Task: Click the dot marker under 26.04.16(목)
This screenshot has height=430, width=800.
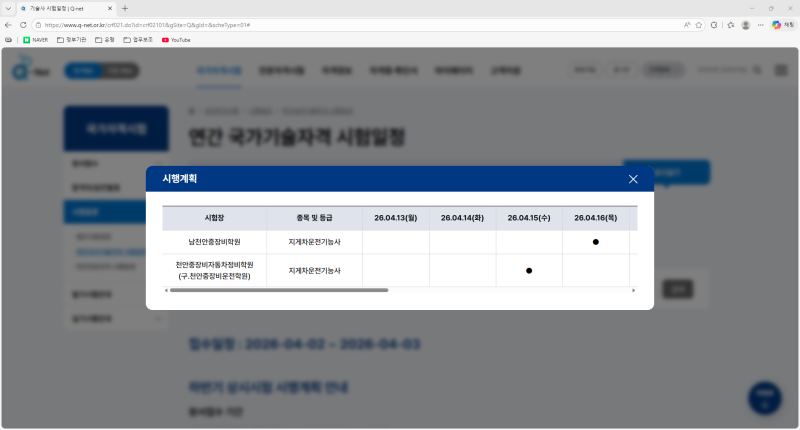Action: (x=595, y=242)
